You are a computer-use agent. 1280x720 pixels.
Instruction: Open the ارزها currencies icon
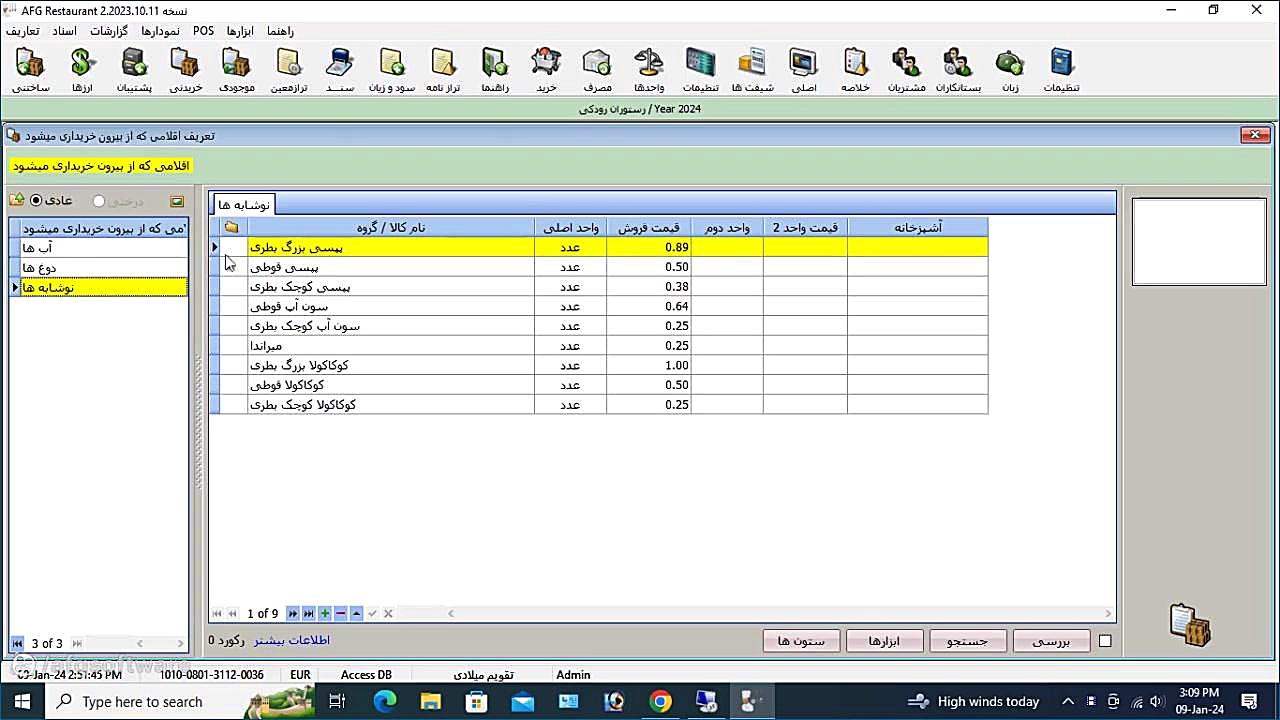[82, 70]
